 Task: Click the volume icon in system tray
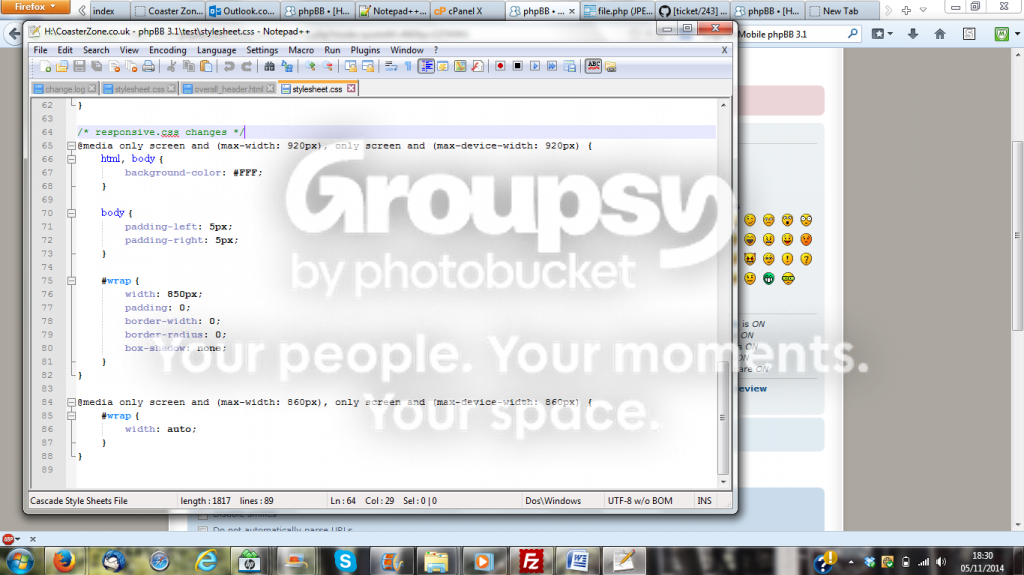(x=940, y=562)
